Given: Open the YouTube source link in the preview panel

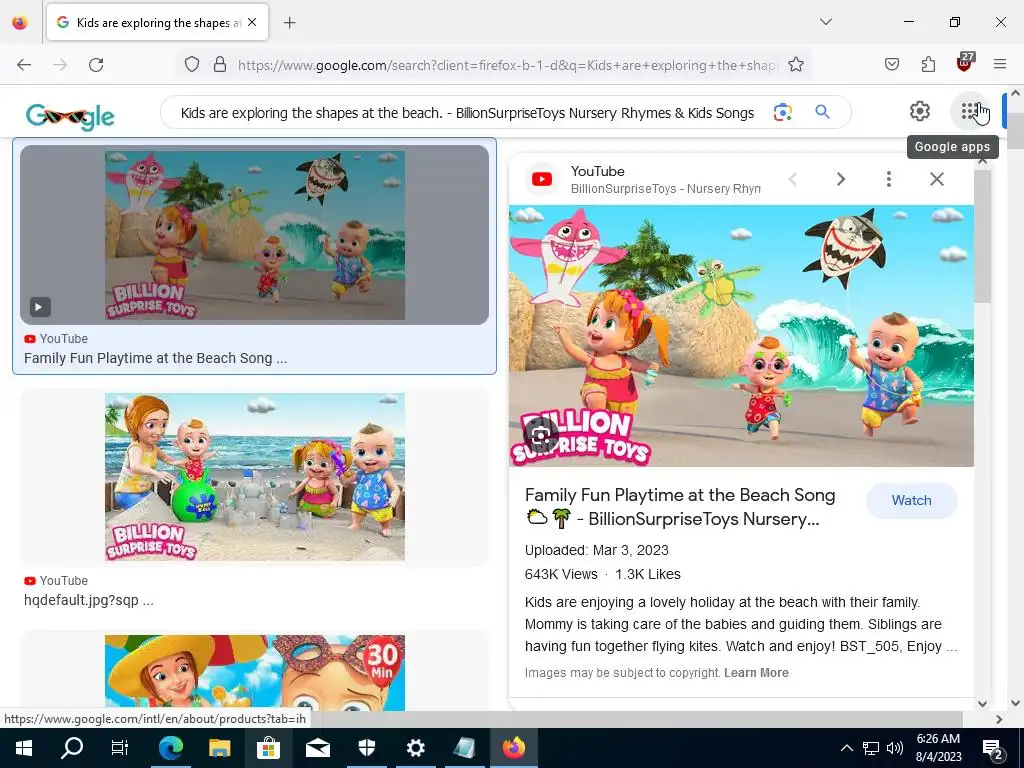Looking at the screenshot, I should coord(665,180).
